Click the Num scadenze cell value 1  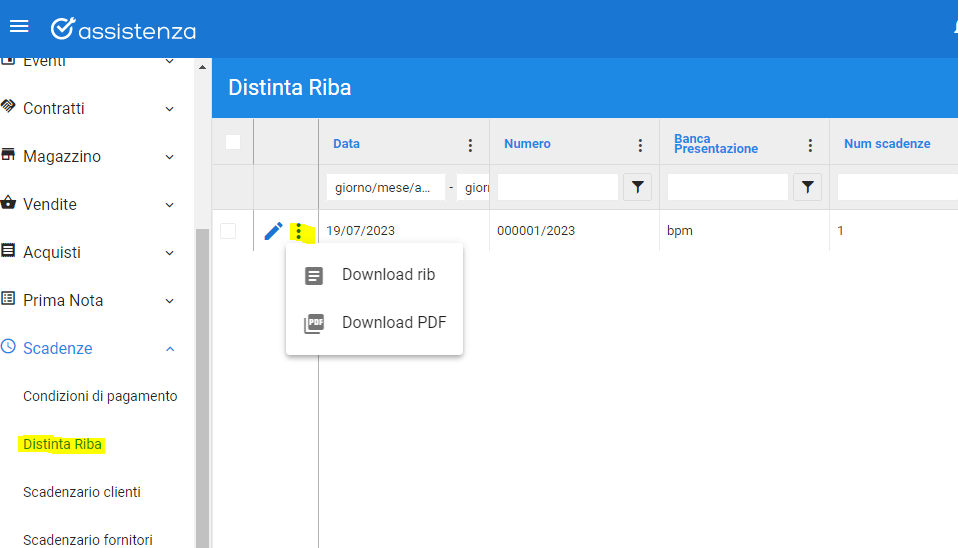840,231
